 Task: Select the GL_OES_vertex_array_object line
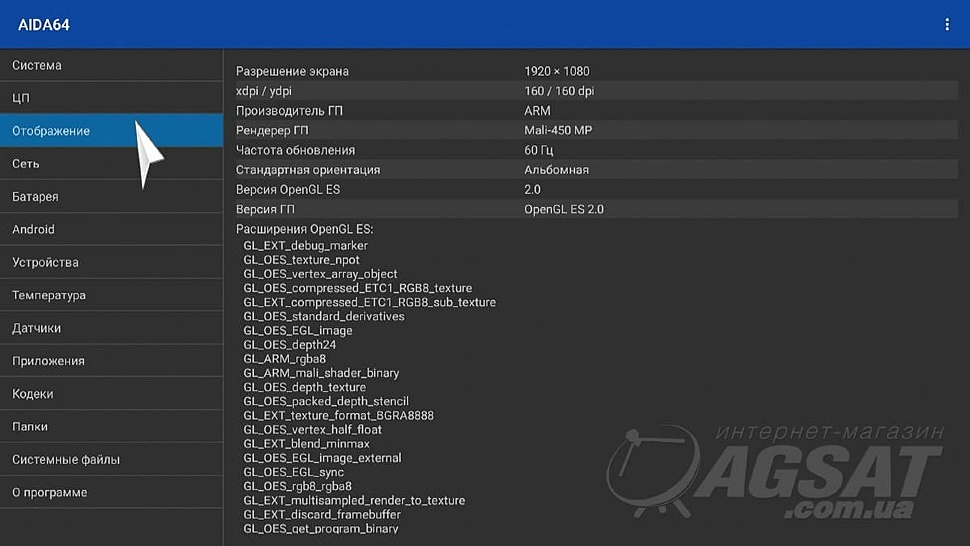(x=320, y=274)
